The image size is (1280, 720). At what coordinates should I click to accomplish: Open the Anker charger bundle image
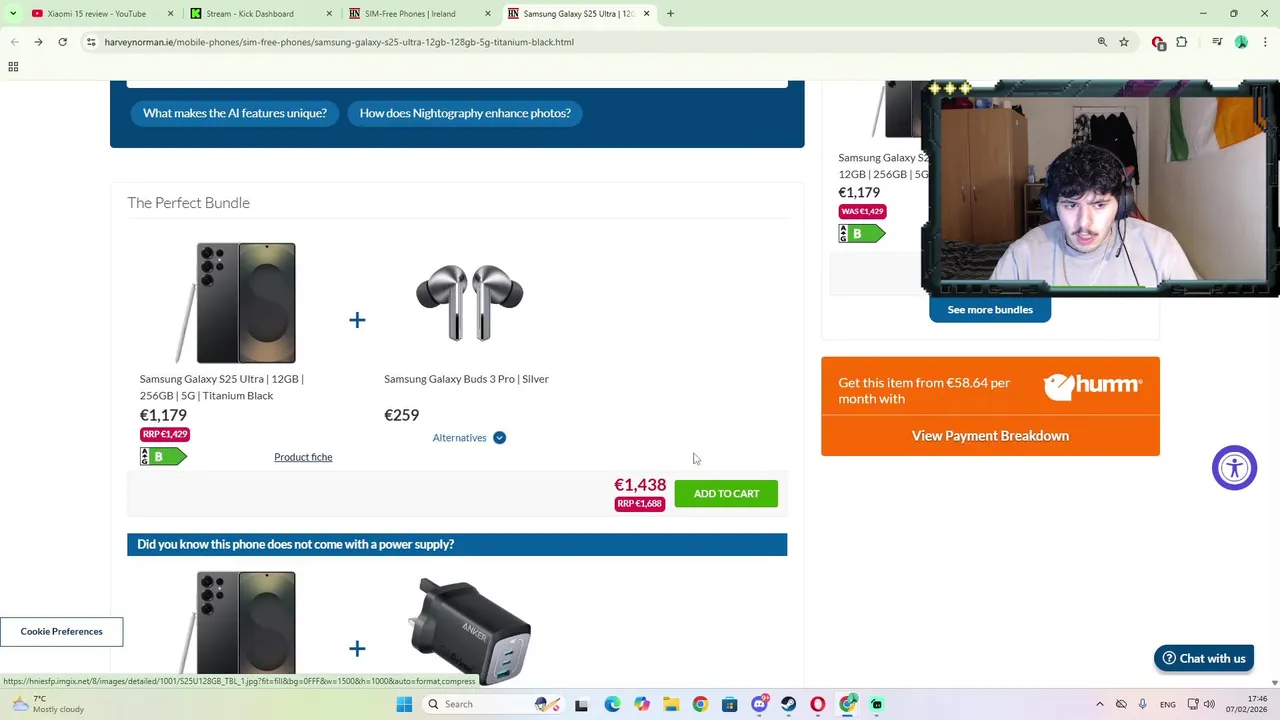[x=470, y=630]
